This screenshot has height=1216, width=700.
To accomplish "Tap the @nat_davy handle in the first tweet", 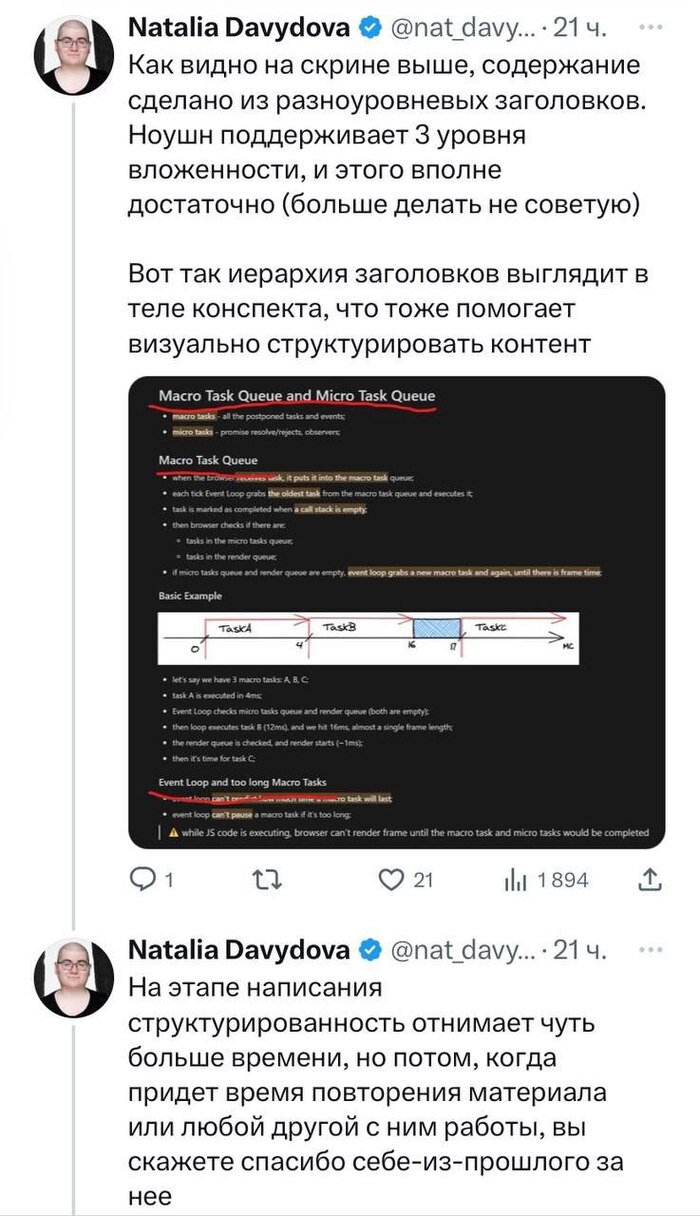I will [462, 29].
